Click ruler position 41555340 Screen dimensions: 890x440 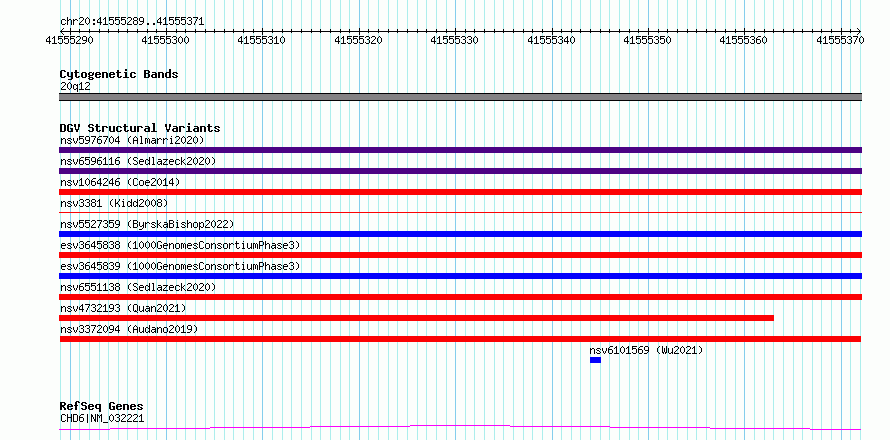(x=552, y=40)
